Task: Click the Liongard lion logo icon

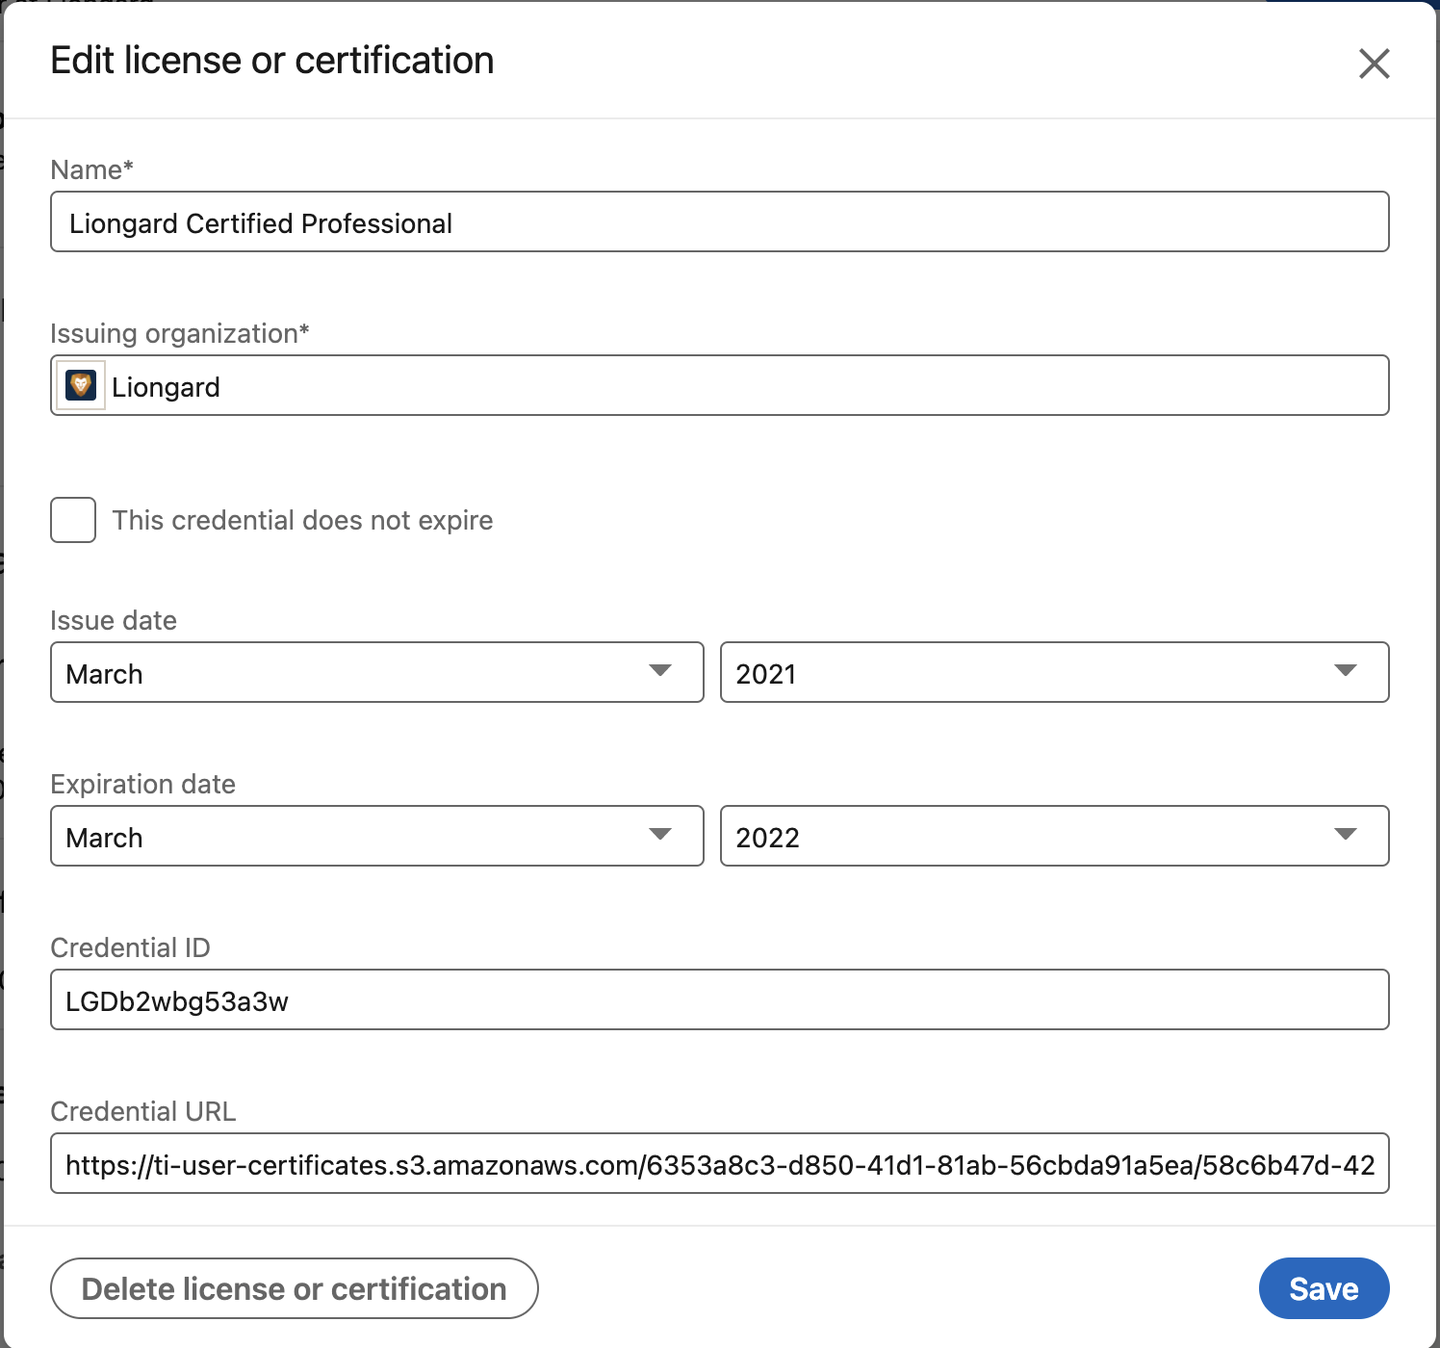Action: point(80,385)
